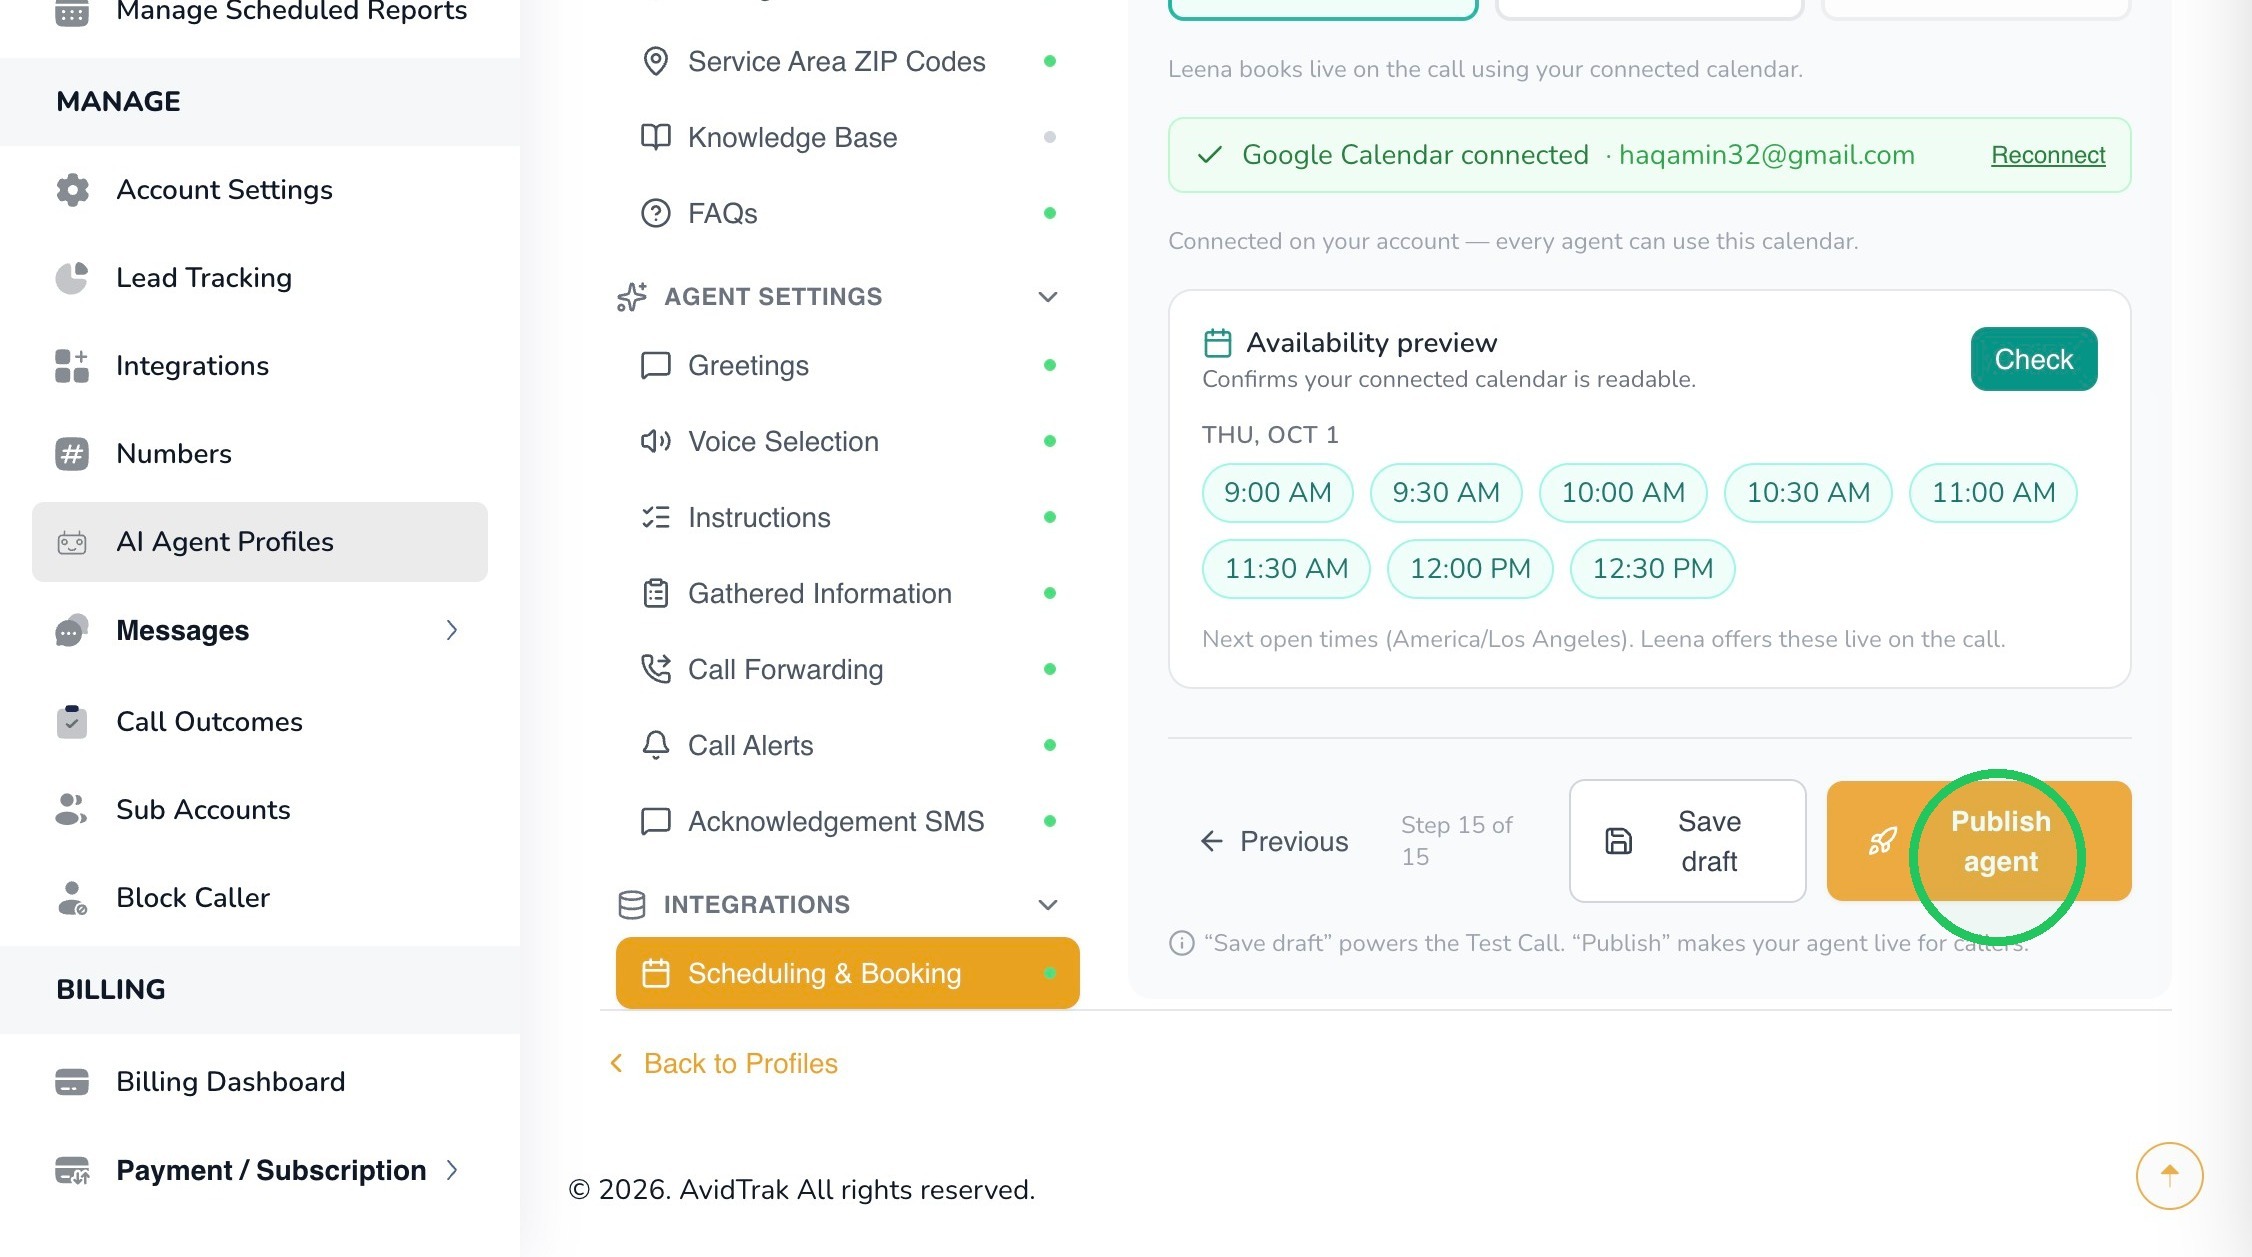Image resolution: width=2252 pixels, height=1257 pixels.
Task: Select the Scheduling & Booking step
Action: click(x=848, y=973)
